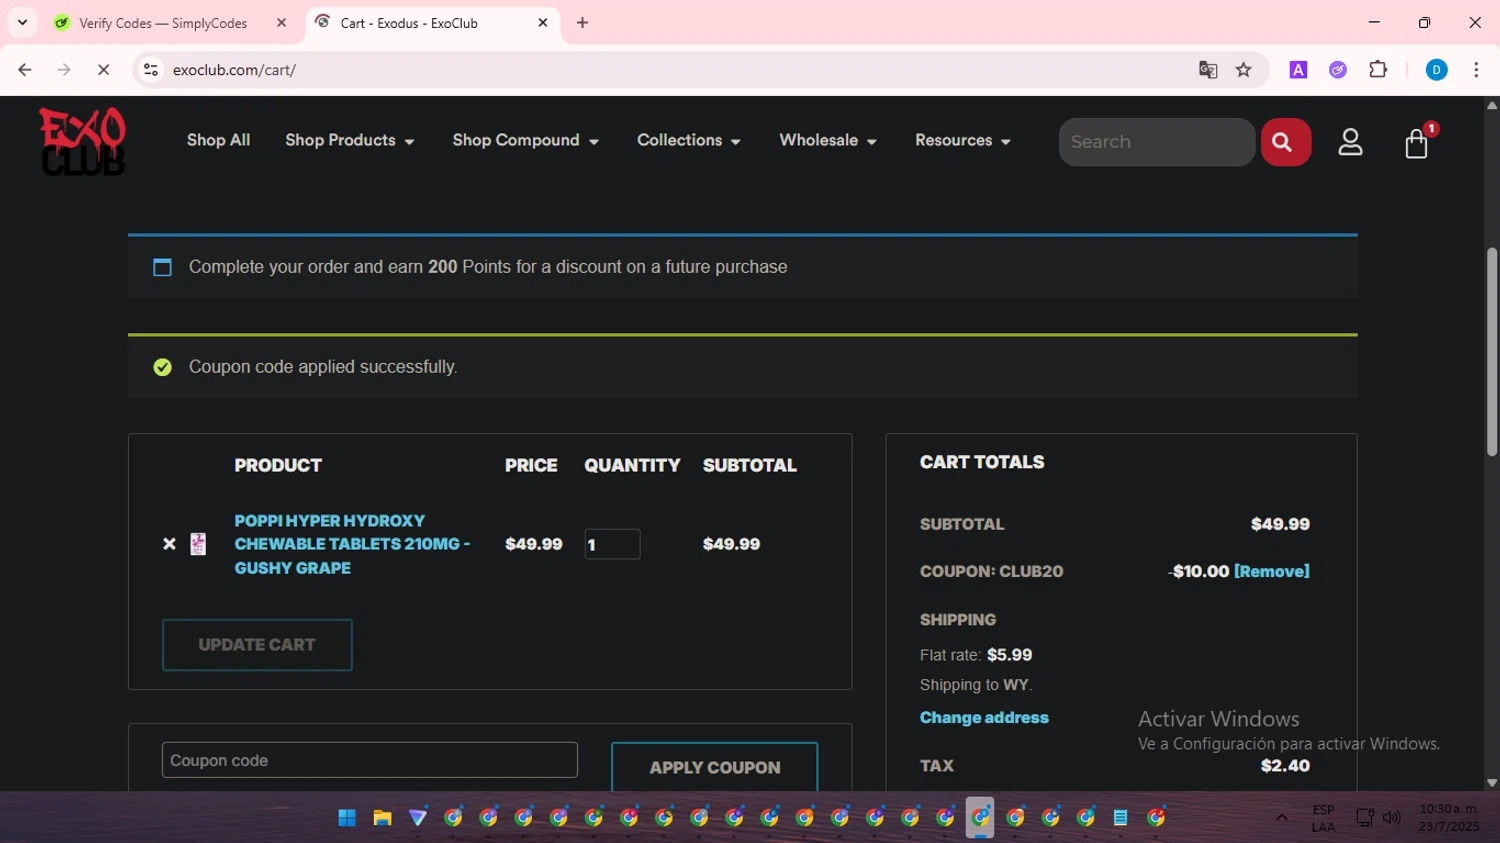Click the Coupon code applied successfully message
The image size is (1500, 843).
(323, 367)
